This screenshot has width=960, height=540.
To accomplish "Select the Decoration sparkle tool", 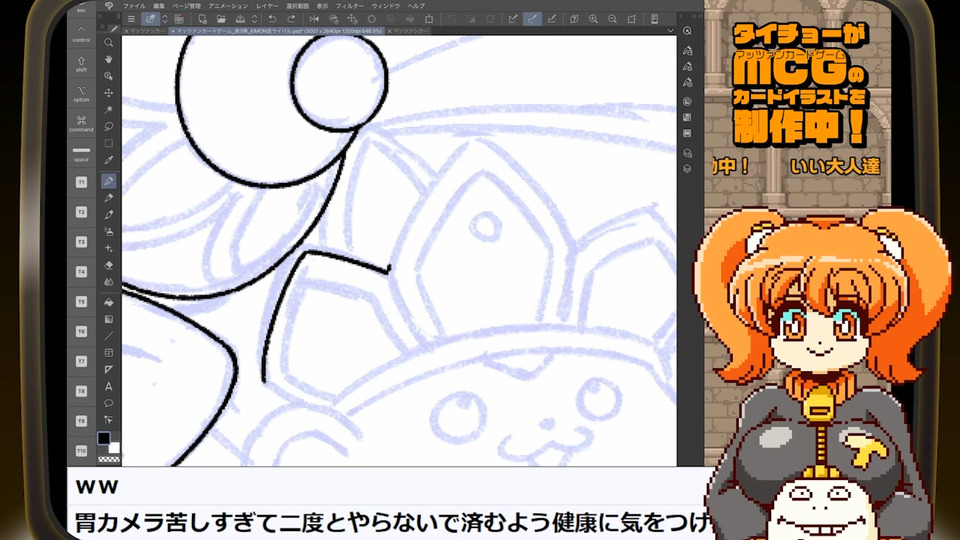I will 108,249.
